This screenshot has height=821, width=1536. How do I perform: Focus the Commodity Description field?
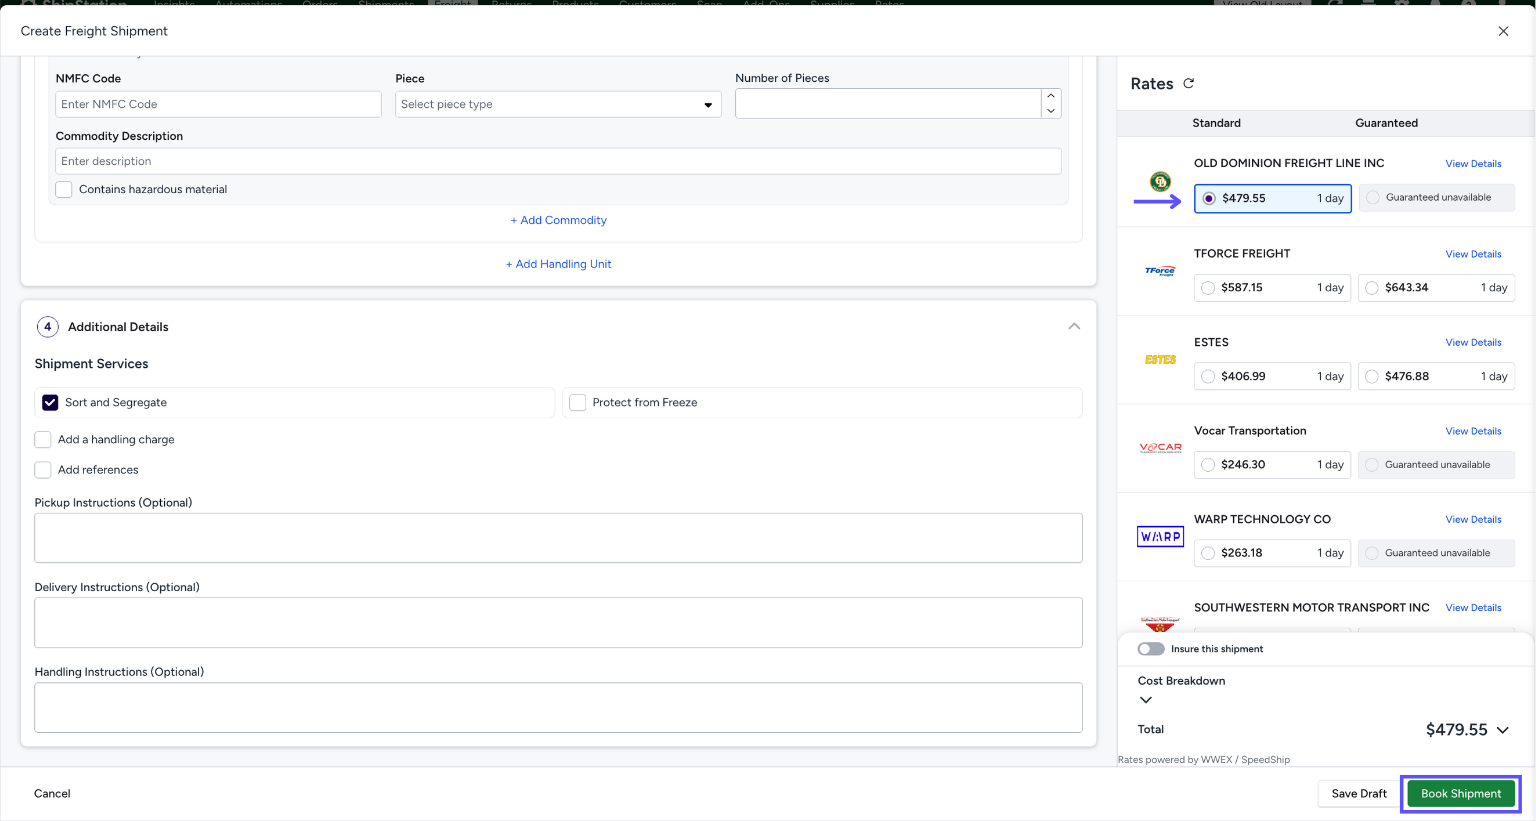click(x=558, y=161)
